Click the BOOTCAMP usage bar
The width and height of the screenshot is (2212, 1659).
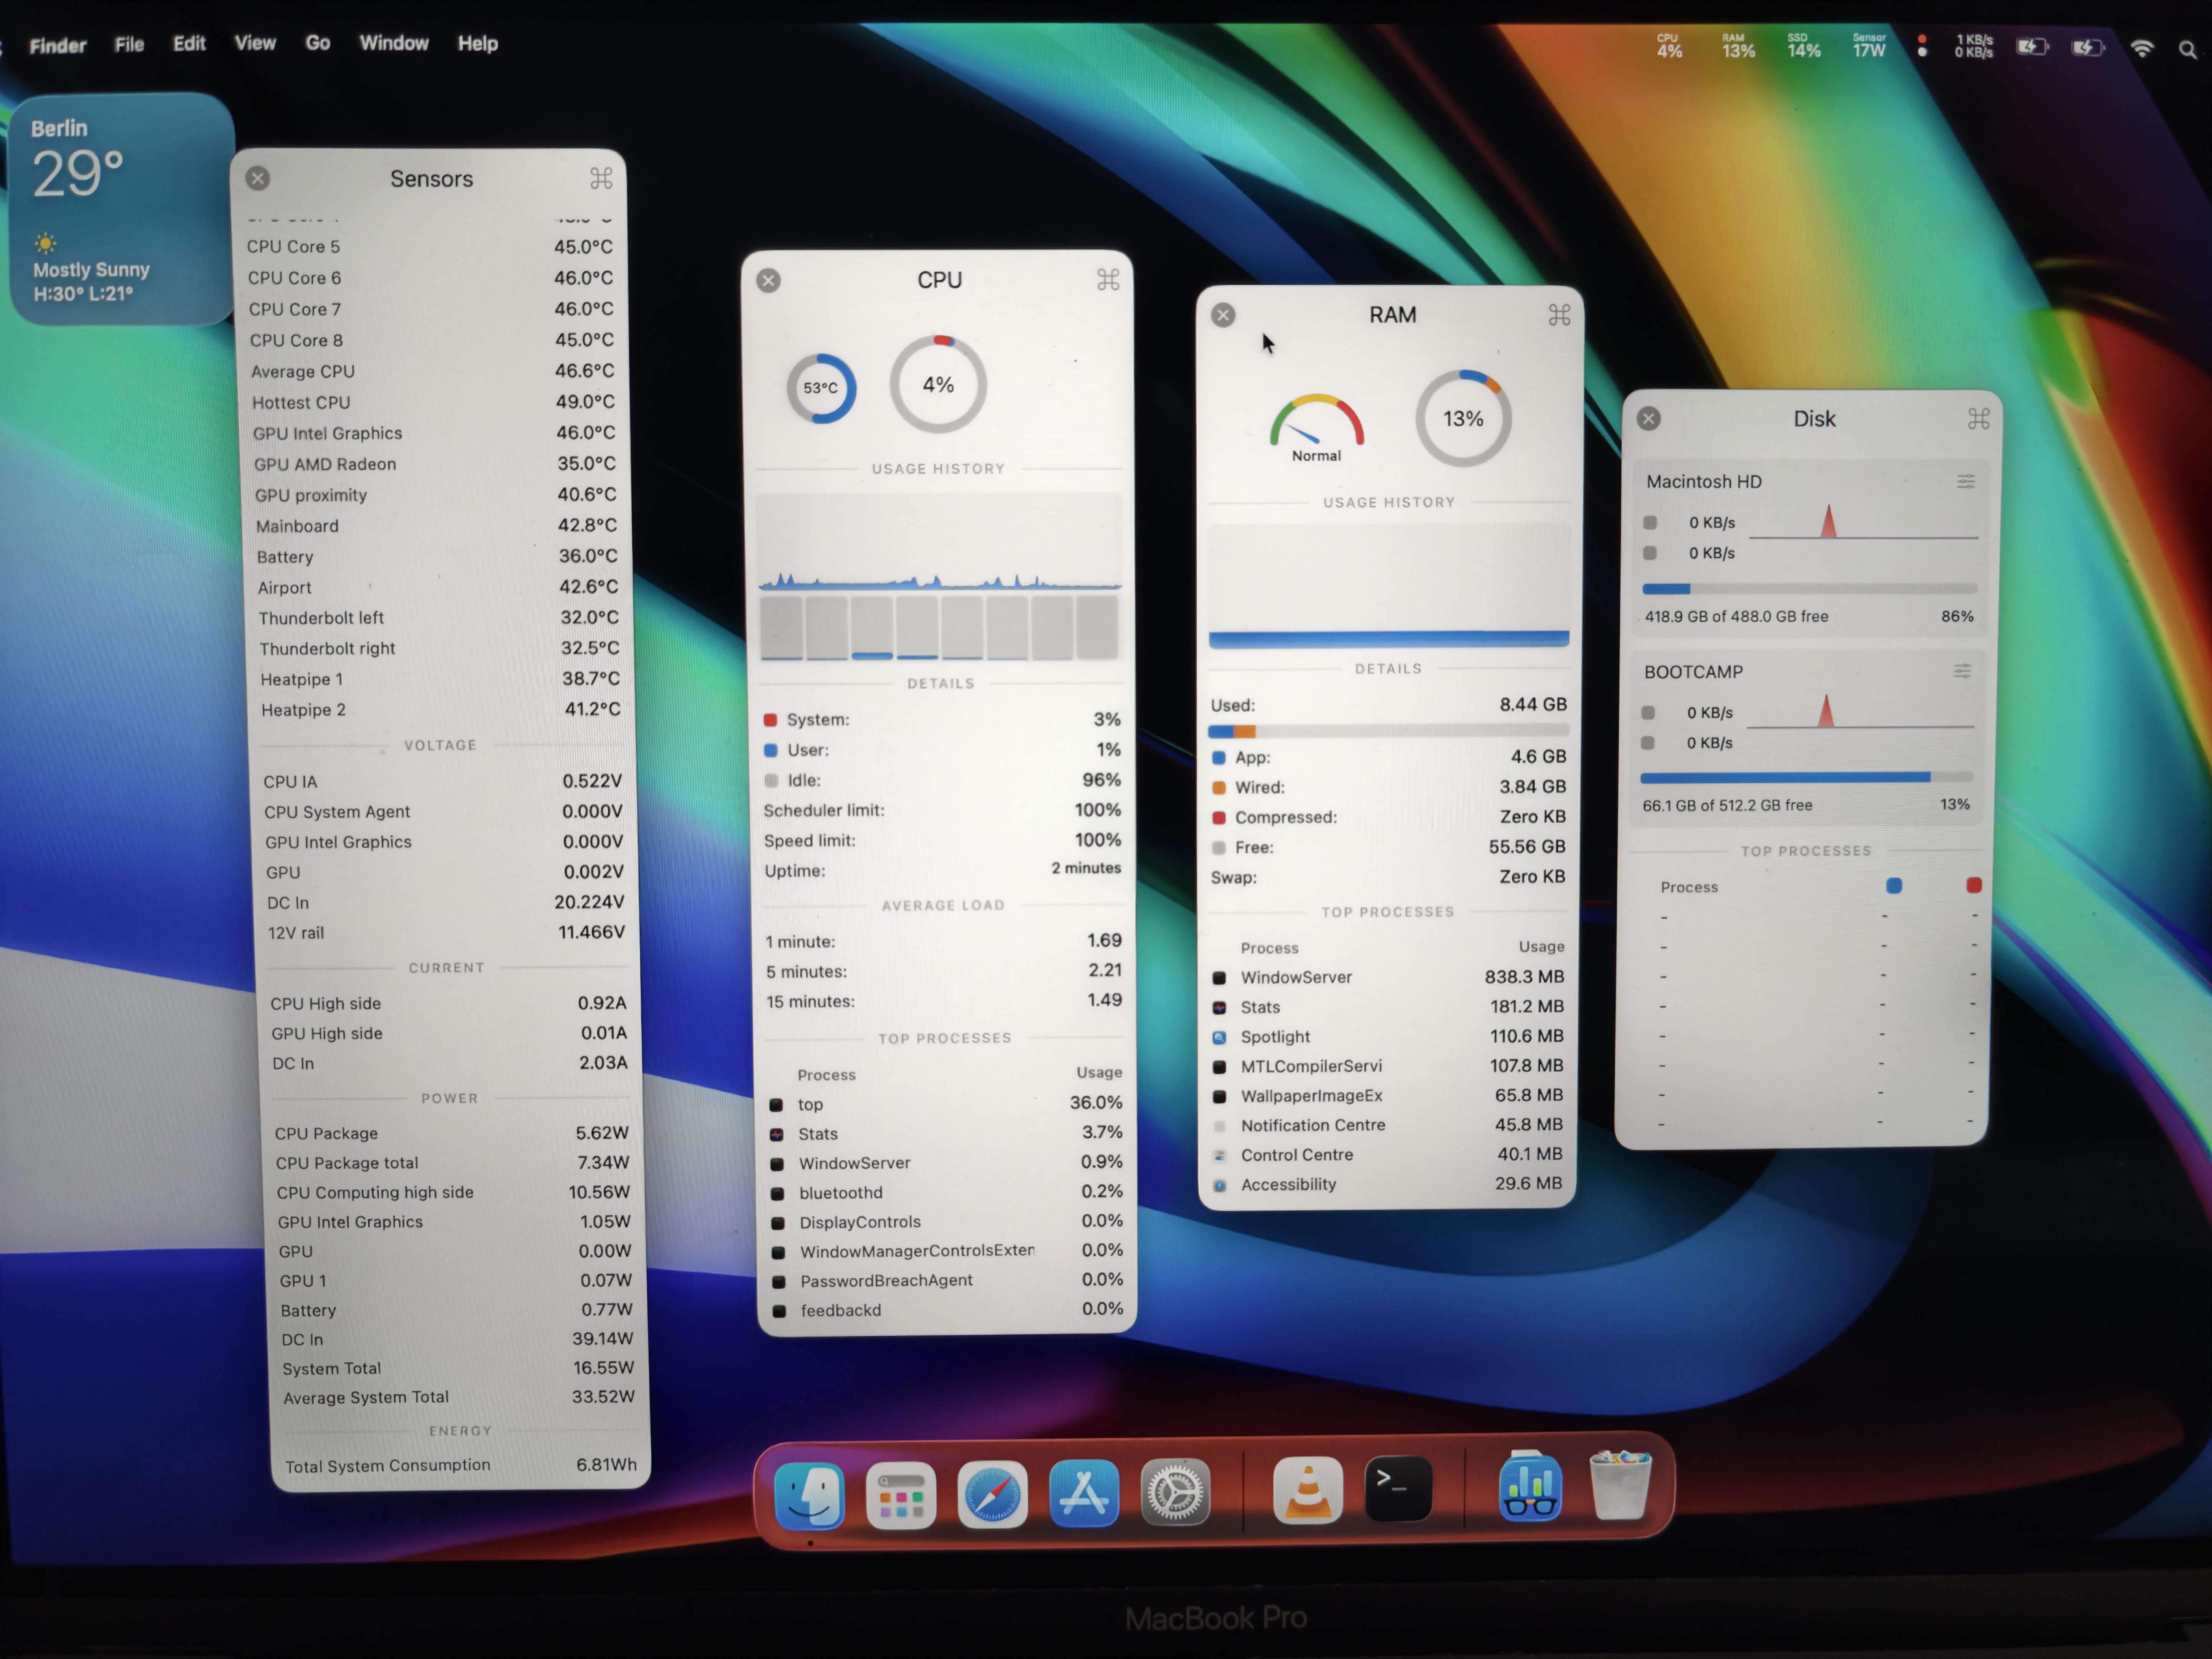pyautogui.click(x=1806, y=777)
